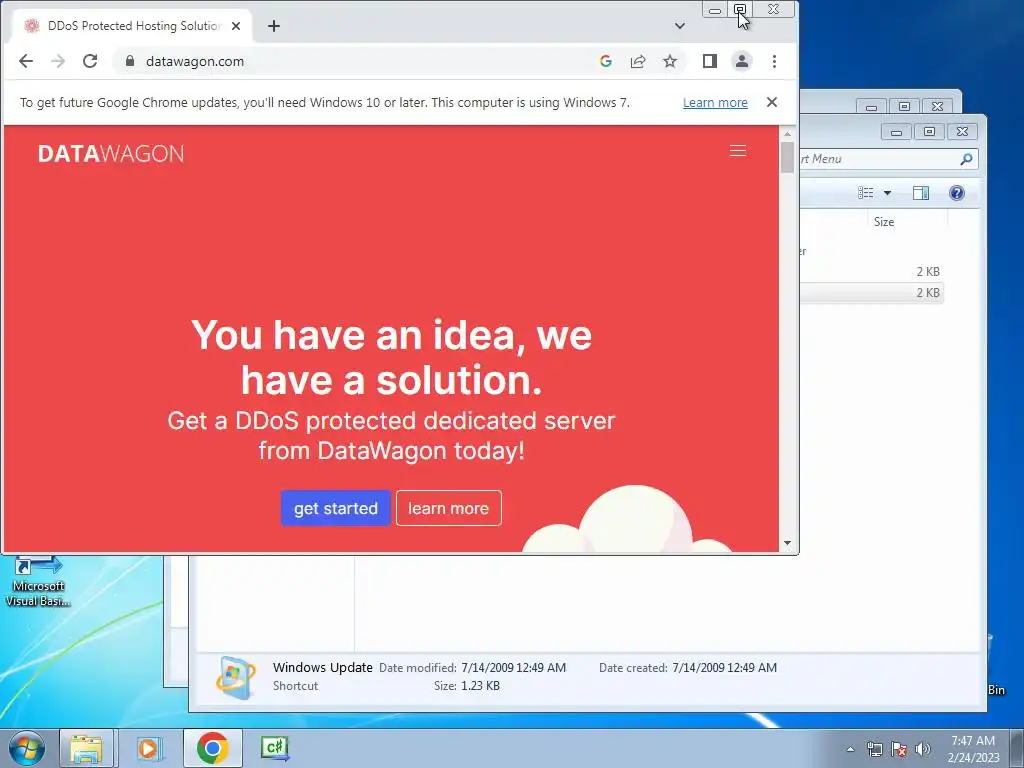Open the Windows Start orb
The height and width of the screenshot is (768, 1024).
click(27, 748)
